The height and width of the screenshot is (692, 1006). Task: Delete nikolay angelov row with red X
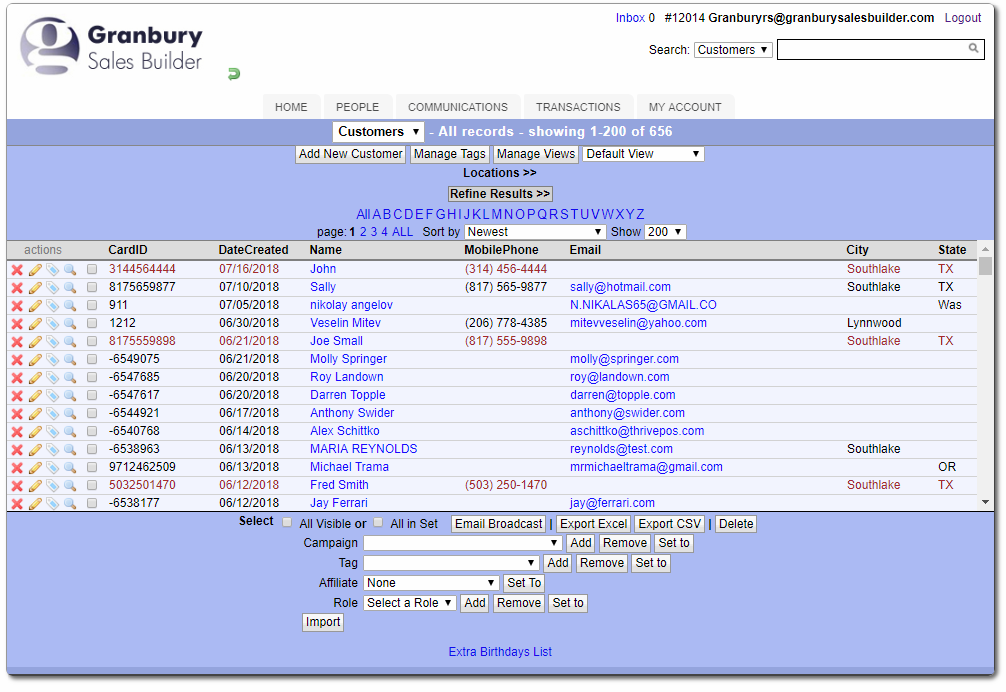(x=17, y=305)
